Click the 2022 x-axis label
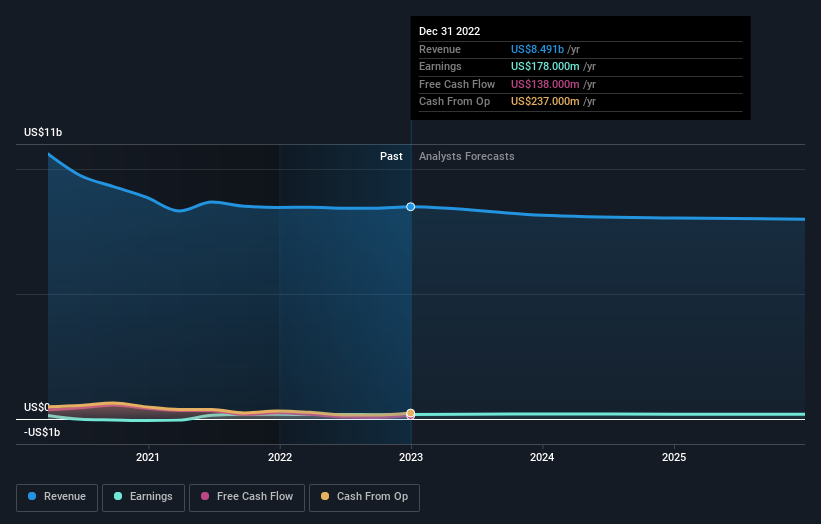Screen dimensions: 821x524 tap(280, 457)
